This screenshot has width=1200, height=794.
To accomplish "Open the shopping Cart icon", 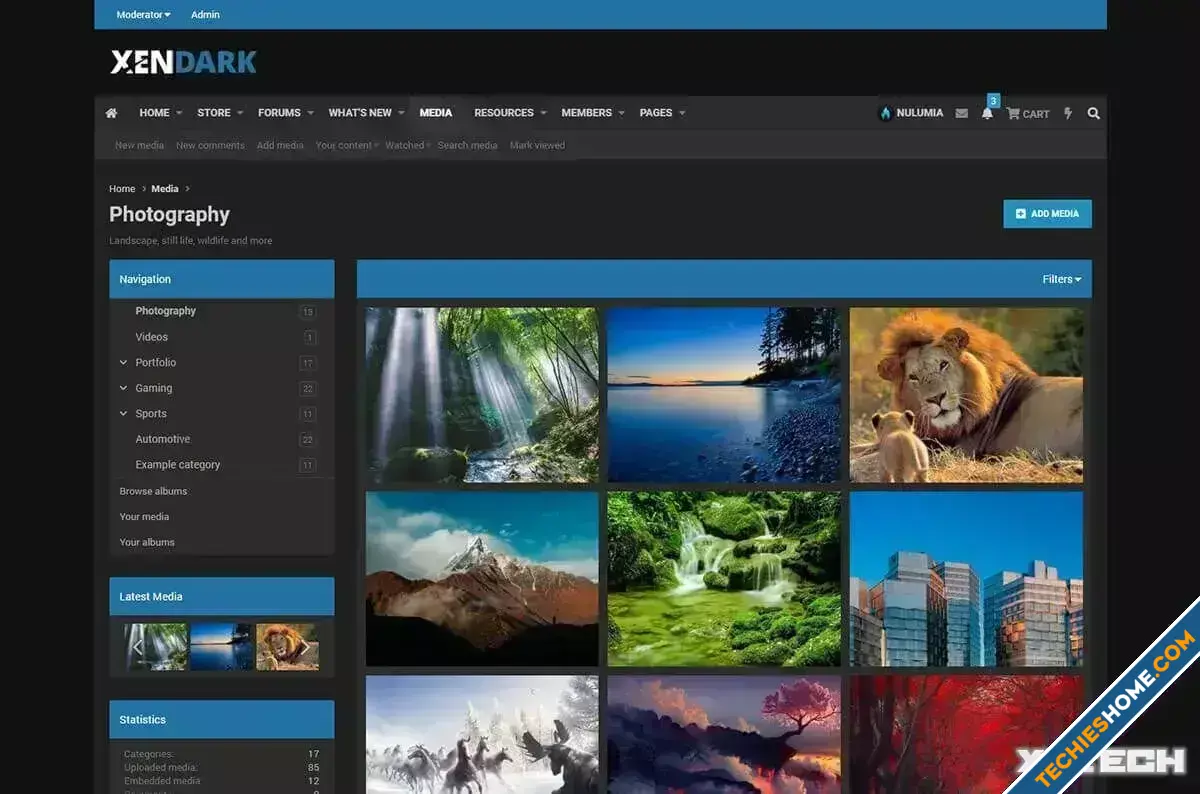I will [x=1027, y=114].
